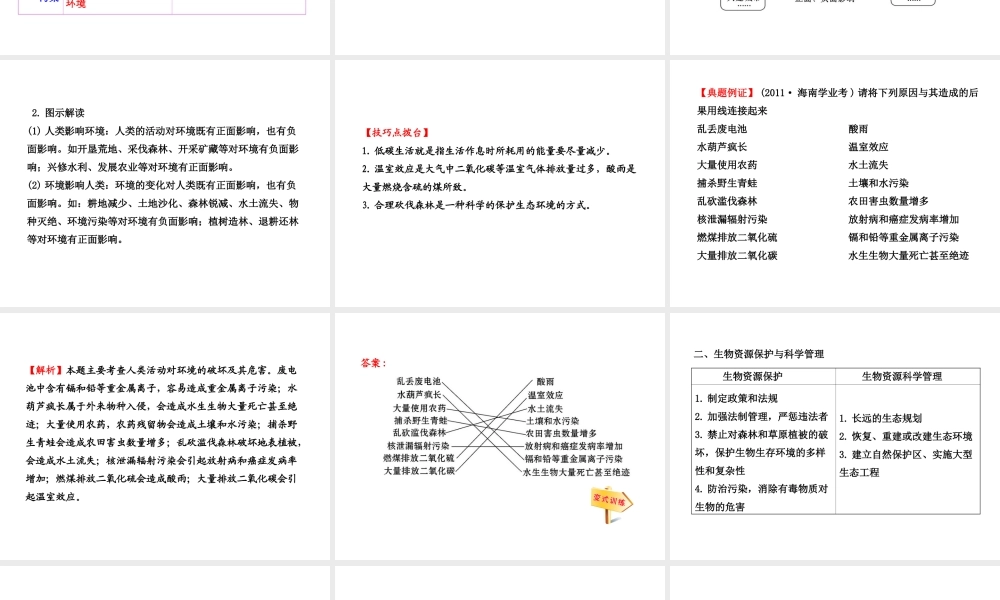Click 水葫芦疯长 in the 典题例证 slide
Image resolution: width=1000 pixels, height=600 pixels.
click(x=722, y=147)
